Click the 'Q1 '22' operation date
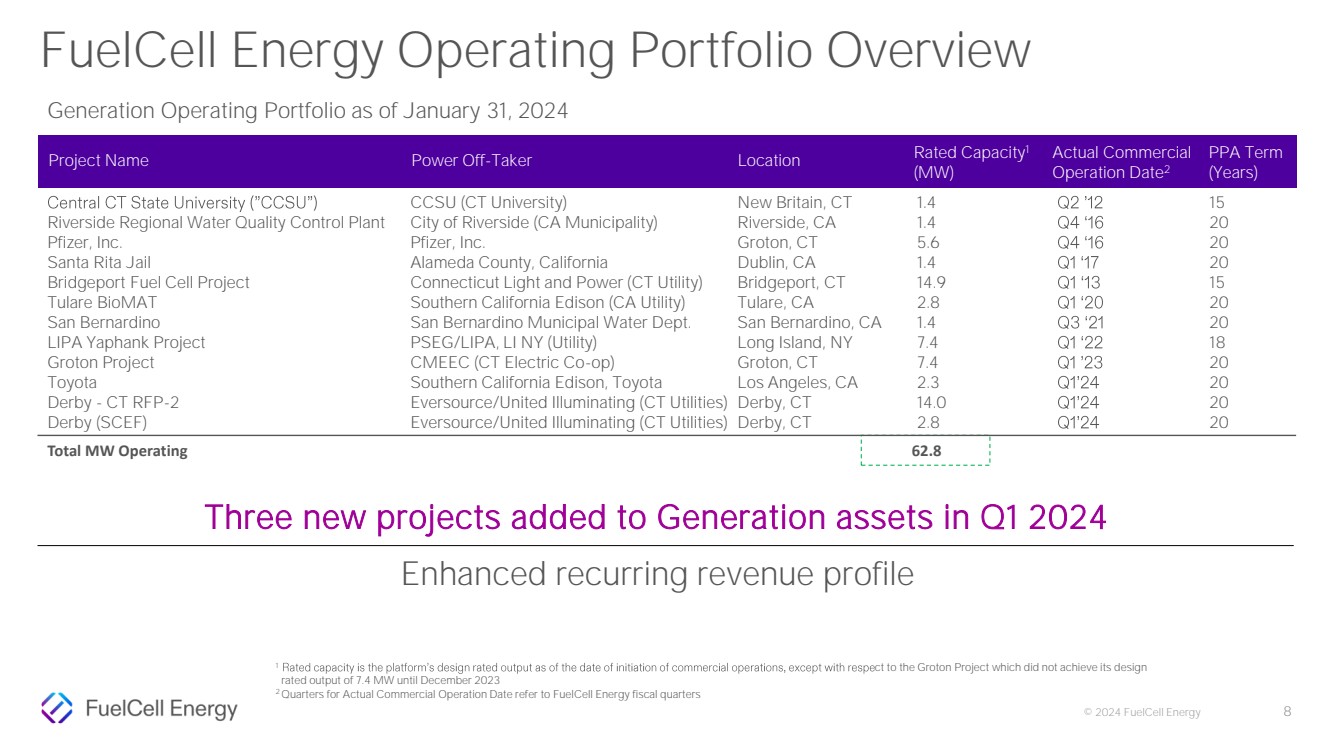This screenshot has width=1333, height=749. (x=1081, y=343)
